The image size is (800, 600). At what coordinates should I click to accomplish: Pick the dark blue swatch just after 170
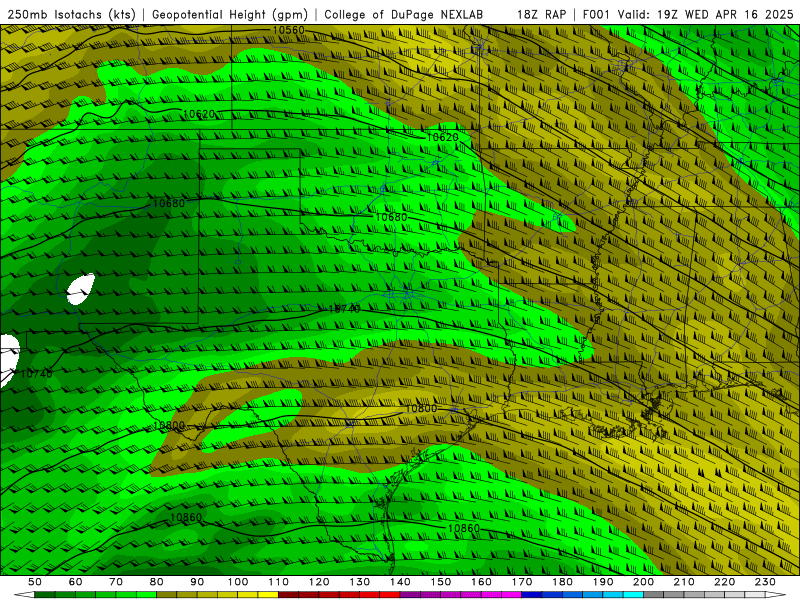[532, 595]
